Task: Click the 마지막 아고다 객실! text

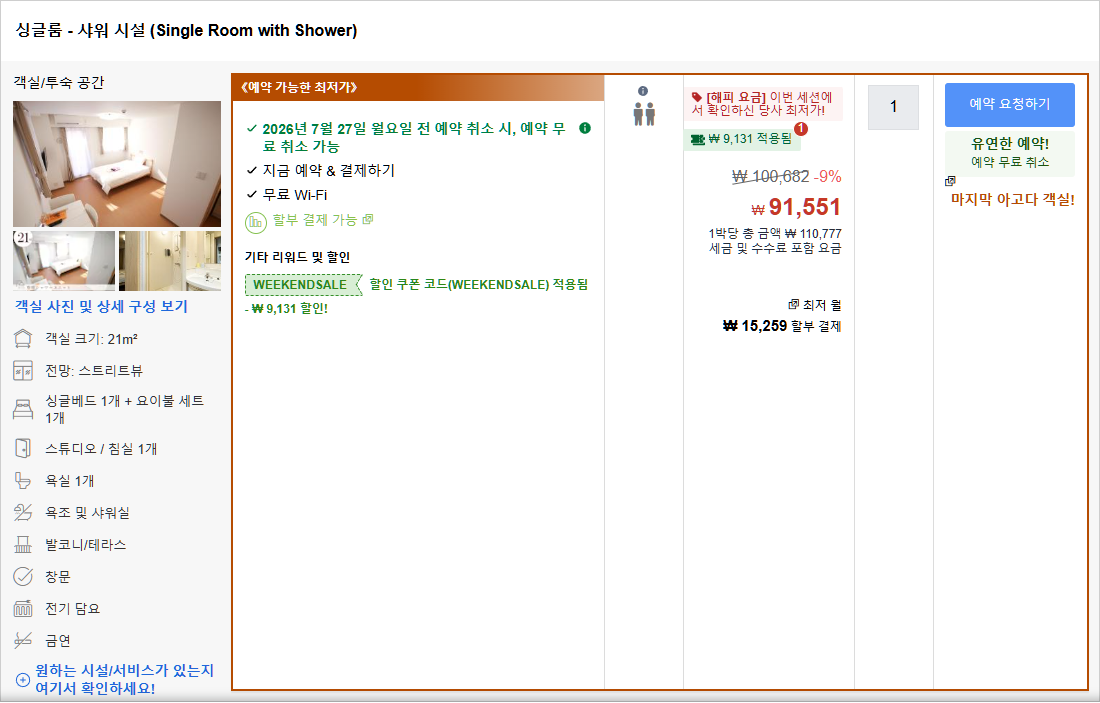Action: [1012, 199]
